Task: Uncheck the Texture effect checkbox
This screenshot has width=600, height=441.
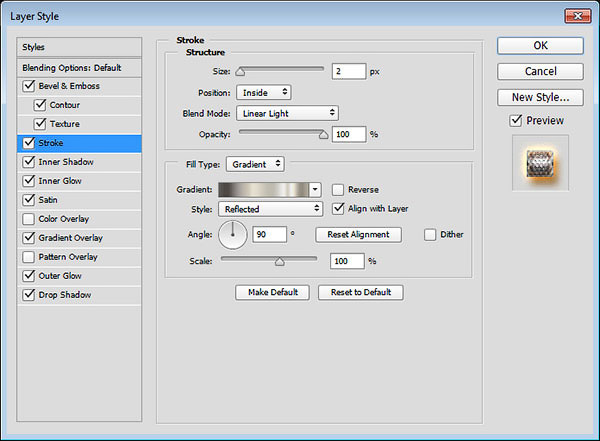Action: click(x=40, y=124)
